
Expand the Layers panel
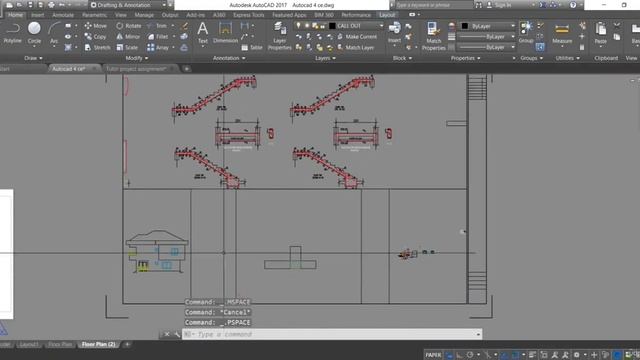pyautogui.click(x=325, y=58)
